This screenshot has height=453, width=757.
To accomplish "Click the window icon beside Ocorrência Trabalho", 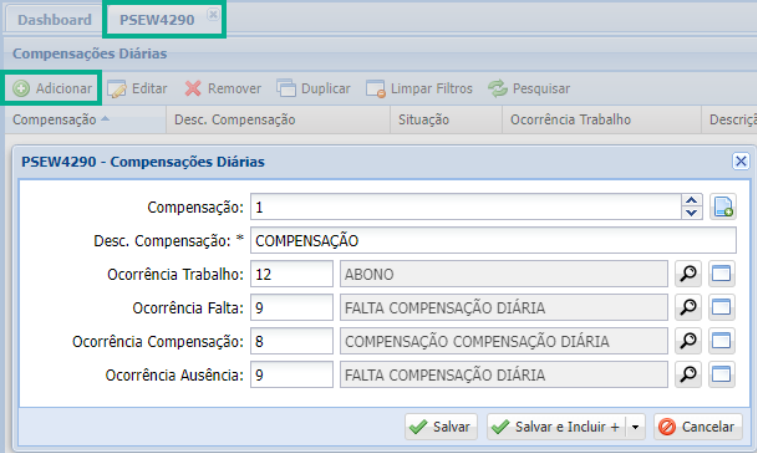I will click(722, 274).
